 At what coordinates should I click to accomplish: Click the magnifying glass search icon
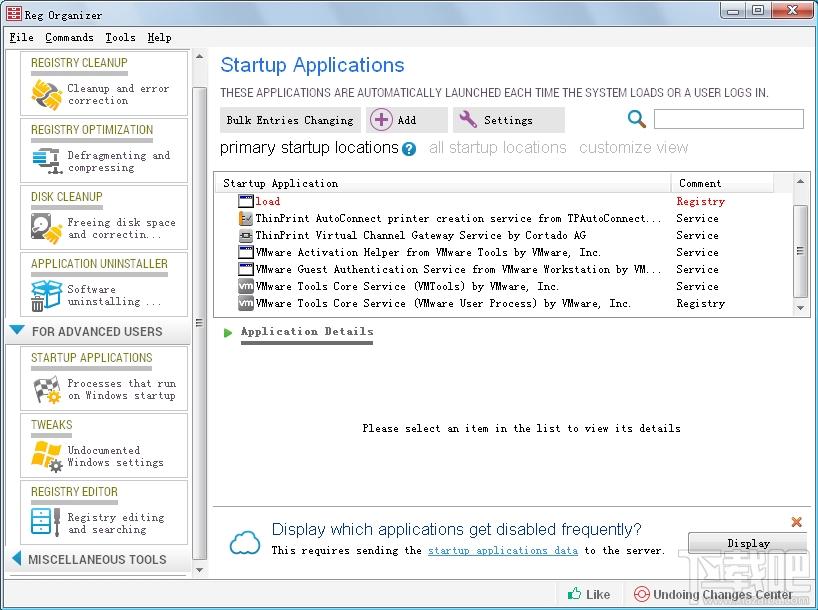click(x=637, y=120)
